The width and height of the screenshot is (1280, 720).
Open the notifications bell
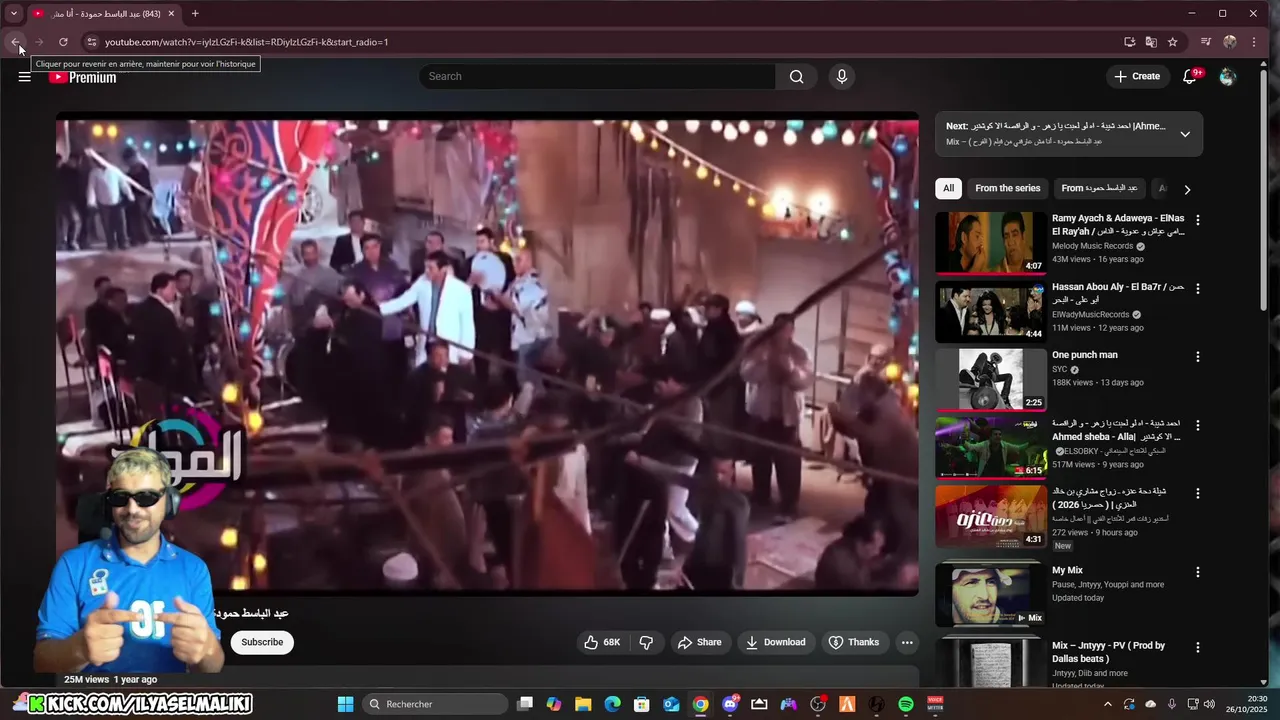1190,76
